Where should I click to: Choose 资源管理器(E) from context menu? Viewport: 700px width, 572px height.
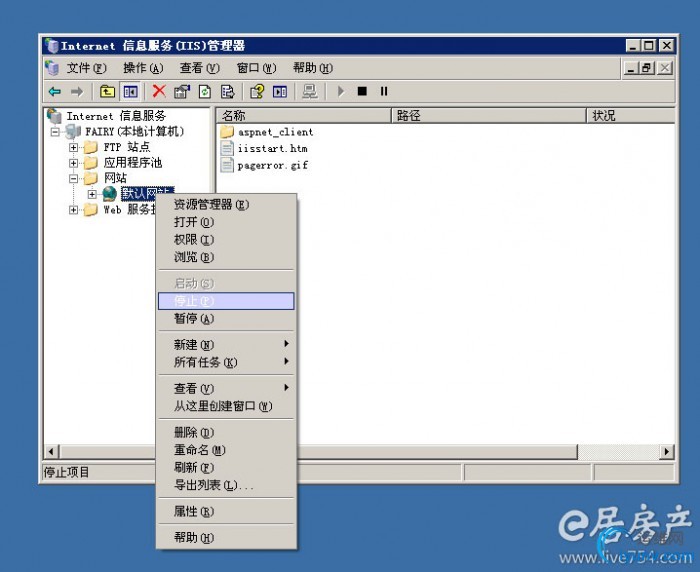226,205
